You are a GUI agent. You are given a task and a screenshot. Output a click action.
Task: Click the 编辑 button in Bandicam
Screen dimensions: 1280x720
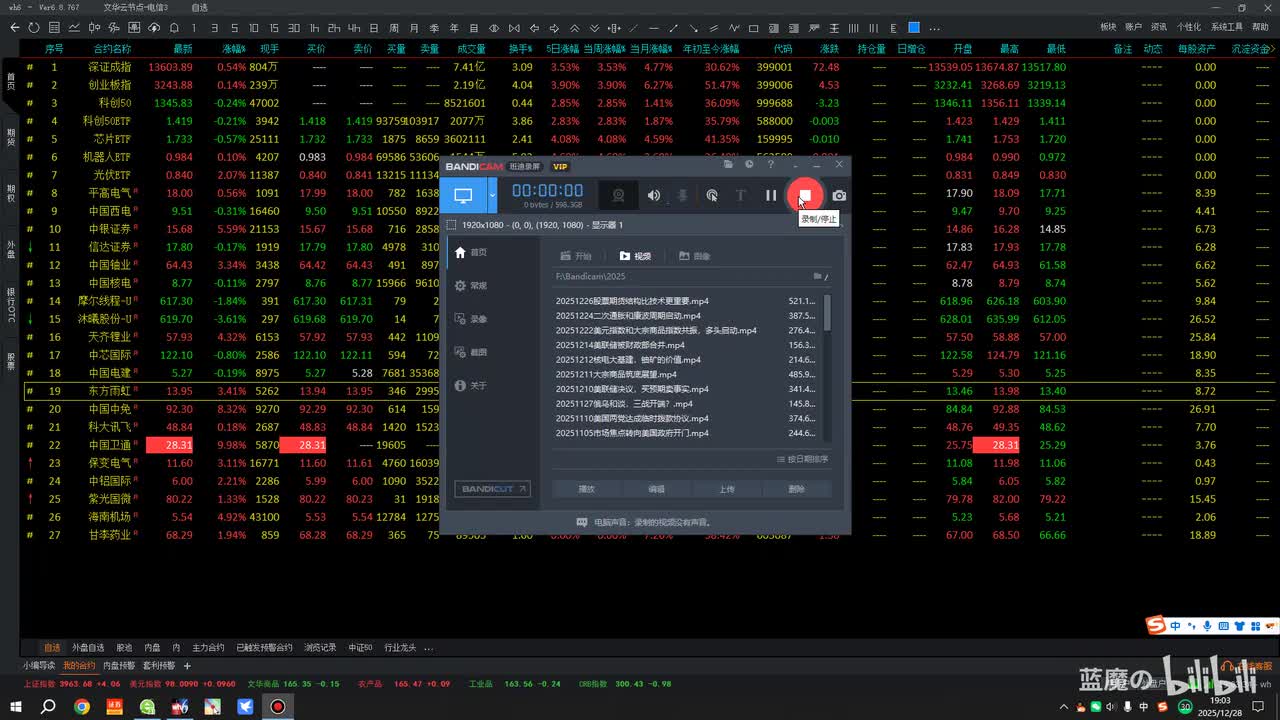[x=657, y=489]
